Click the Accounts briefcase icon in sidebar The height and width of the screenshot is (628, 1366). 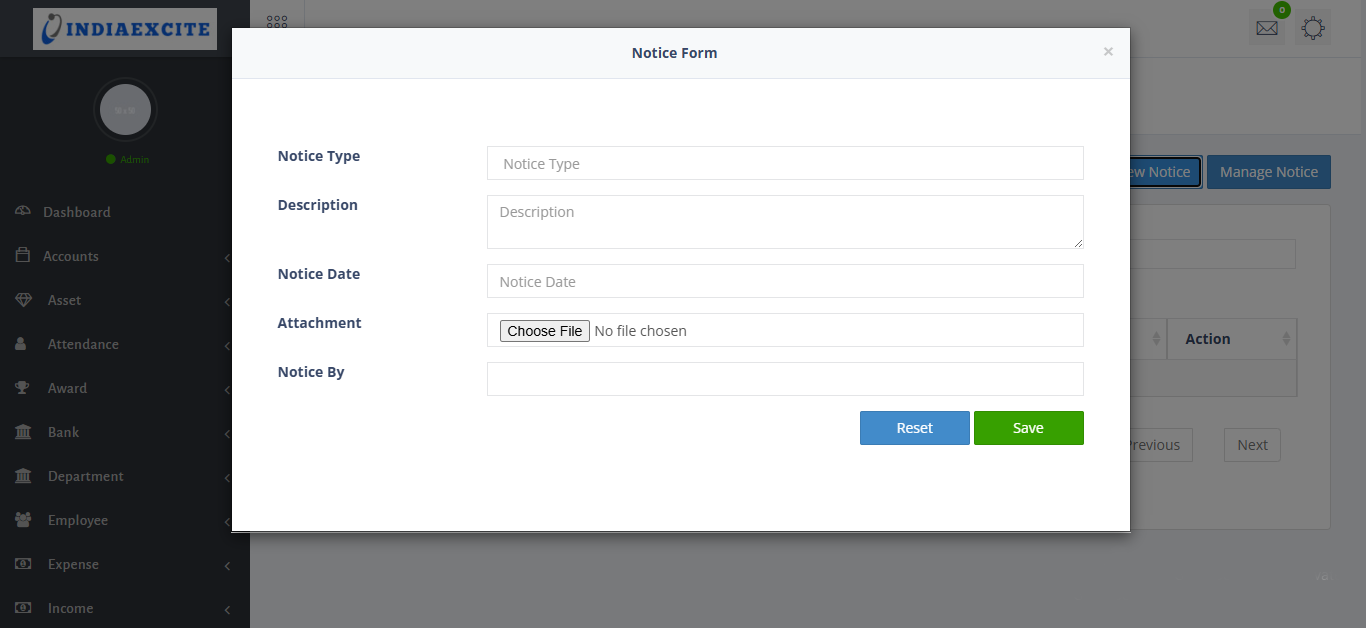(x=23, y=256)
